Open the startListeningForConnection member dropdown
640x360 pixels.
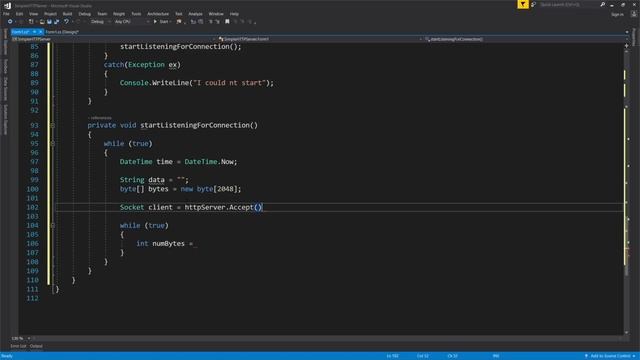(x=526, y=39)
